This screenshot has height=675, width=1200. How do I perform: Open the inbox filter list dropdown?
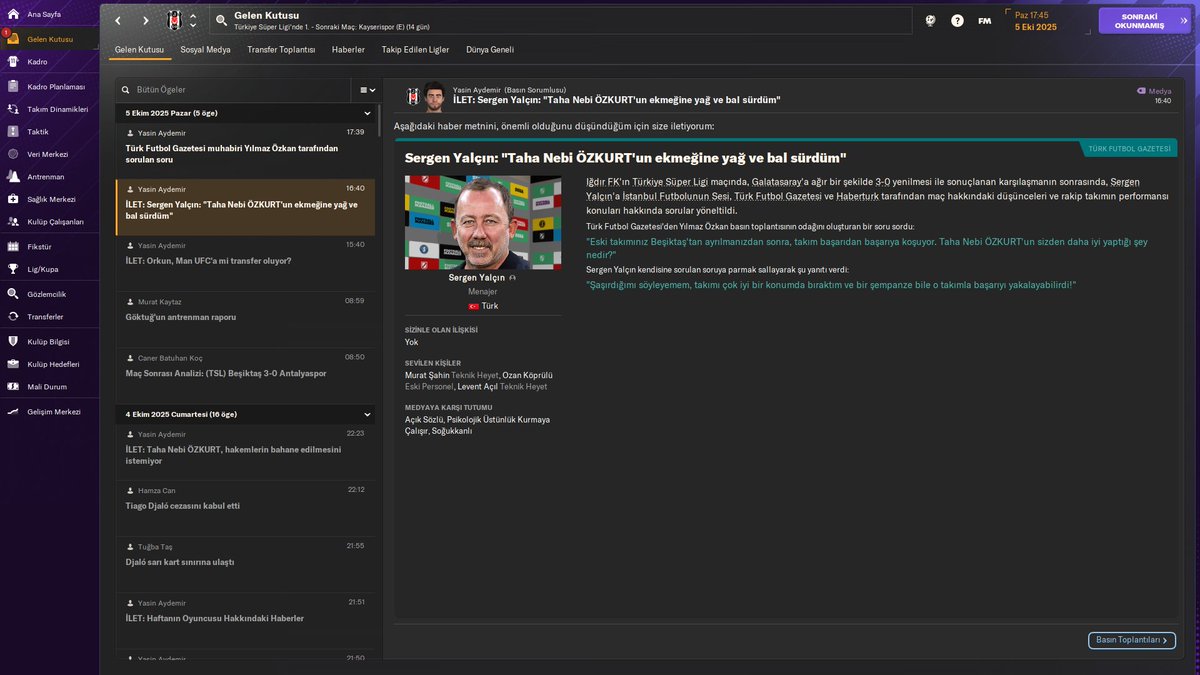(x=368, y=90)
